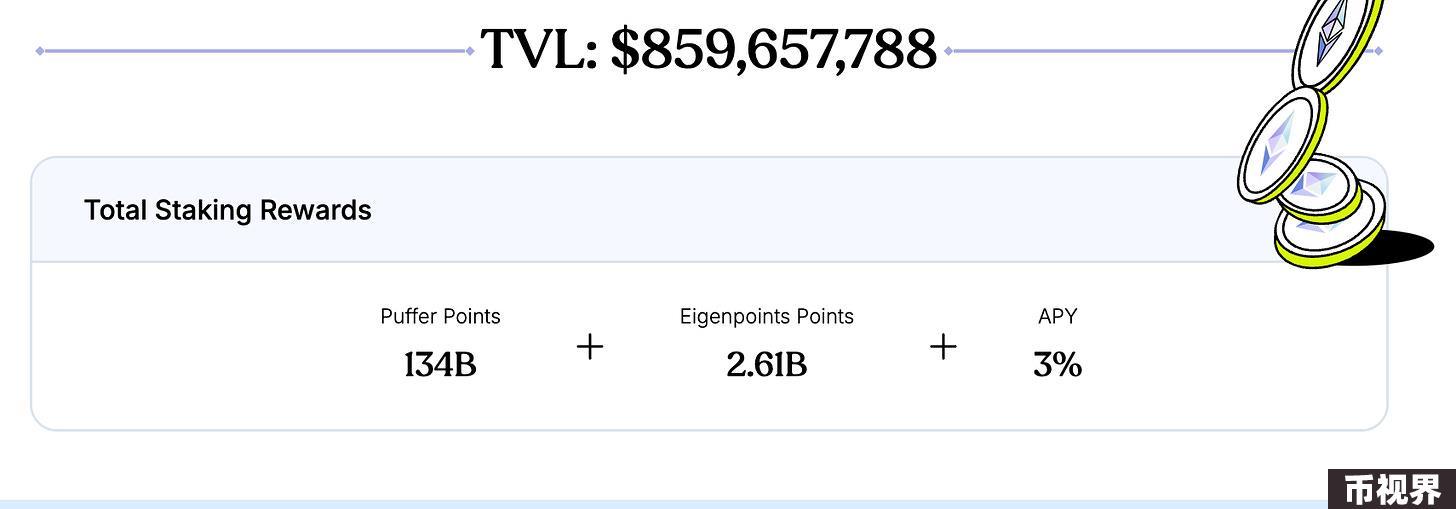The image size is (1456, 509).
Task: Click the 币视界 watermark badge
Action: (1392, 489)
